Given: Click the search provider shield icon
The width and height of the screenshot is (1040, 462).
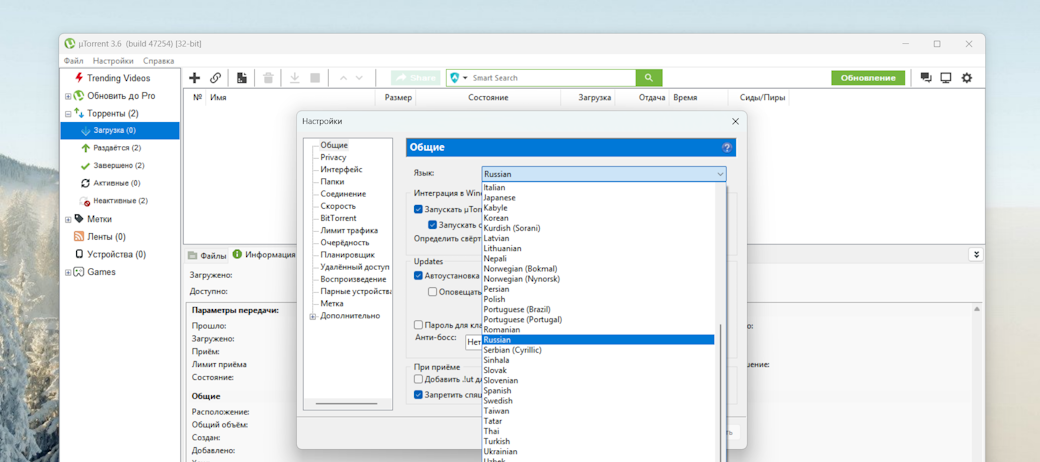Looking at the screenshot, I should click(x=454, y=78).
